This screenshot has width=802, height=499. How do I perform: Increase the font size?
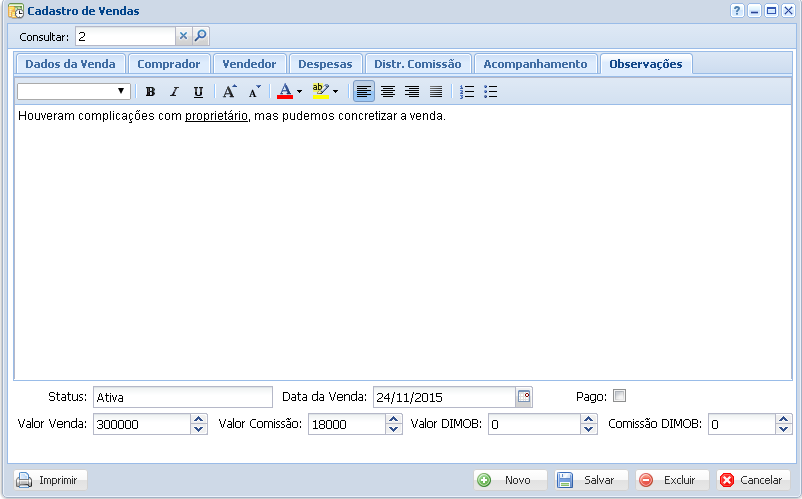229,91
